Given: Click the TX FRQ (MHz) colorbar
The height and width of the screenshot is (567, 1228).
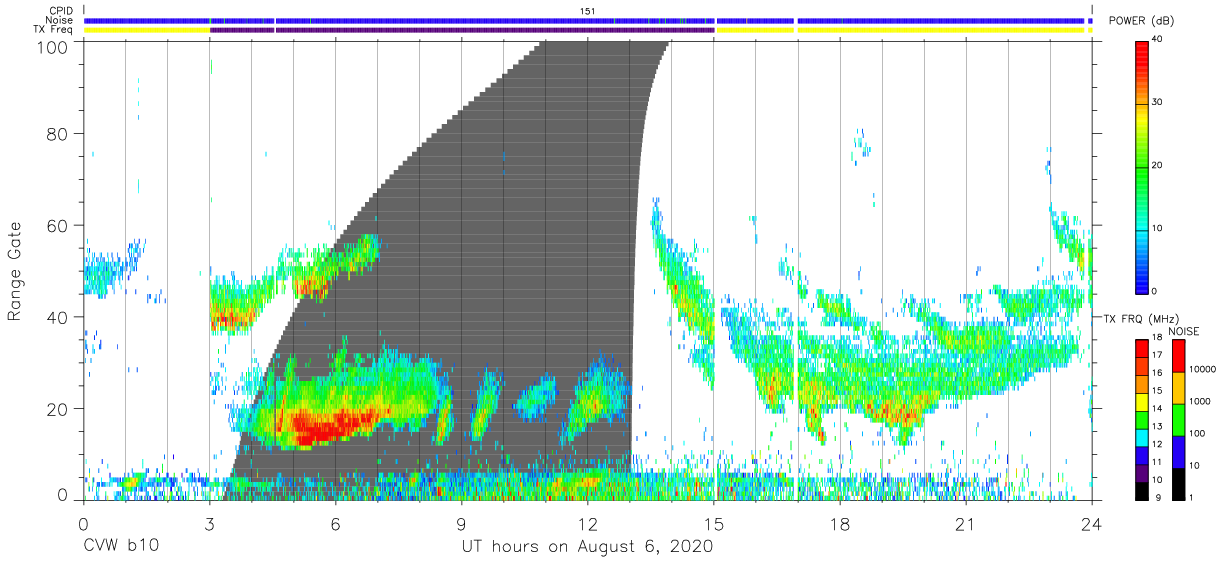Looking at the screenshot, I should tap(1142, 419).
